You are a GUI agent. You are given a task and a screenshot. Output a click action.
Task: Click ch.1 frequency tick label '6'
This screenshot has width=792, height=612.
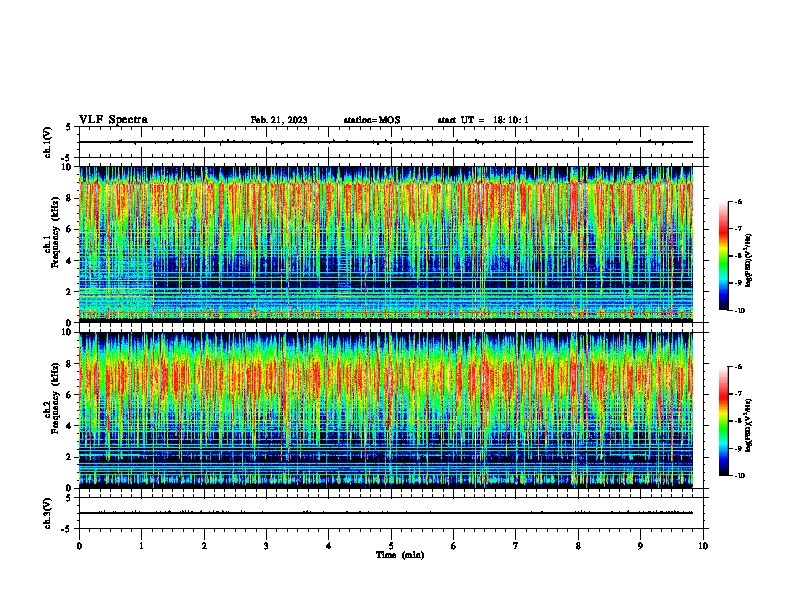[70, 229]
